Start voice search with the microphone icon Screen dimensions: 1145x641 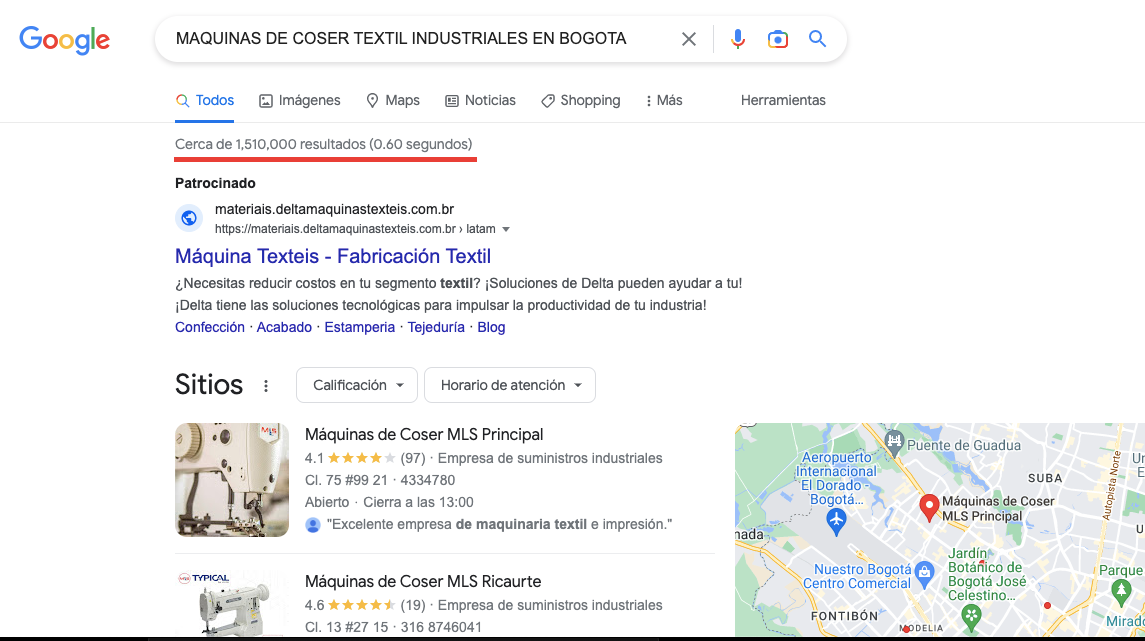coord(738,39)
